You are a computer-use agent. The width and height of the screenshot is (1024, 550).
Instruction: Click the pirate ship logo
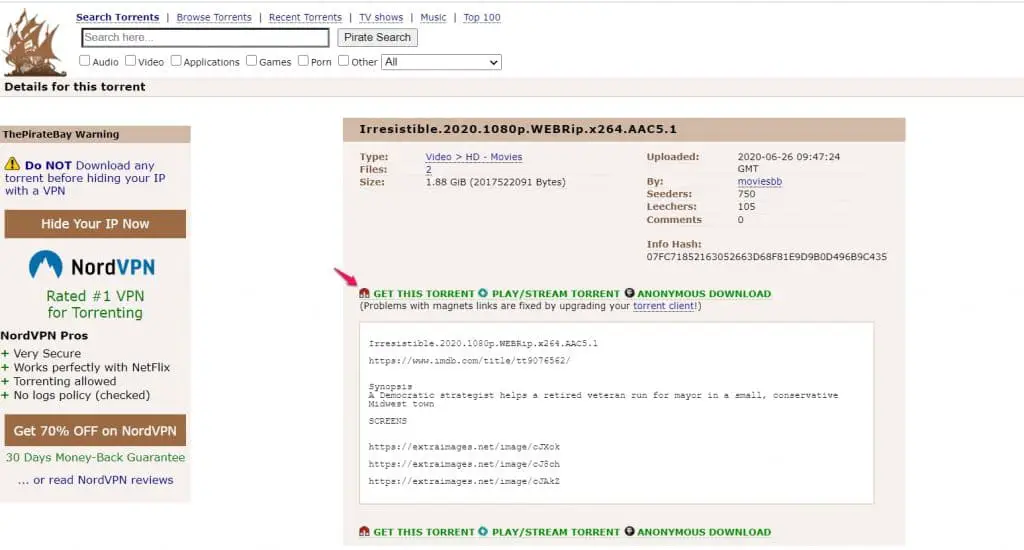(x=35, y=44)
